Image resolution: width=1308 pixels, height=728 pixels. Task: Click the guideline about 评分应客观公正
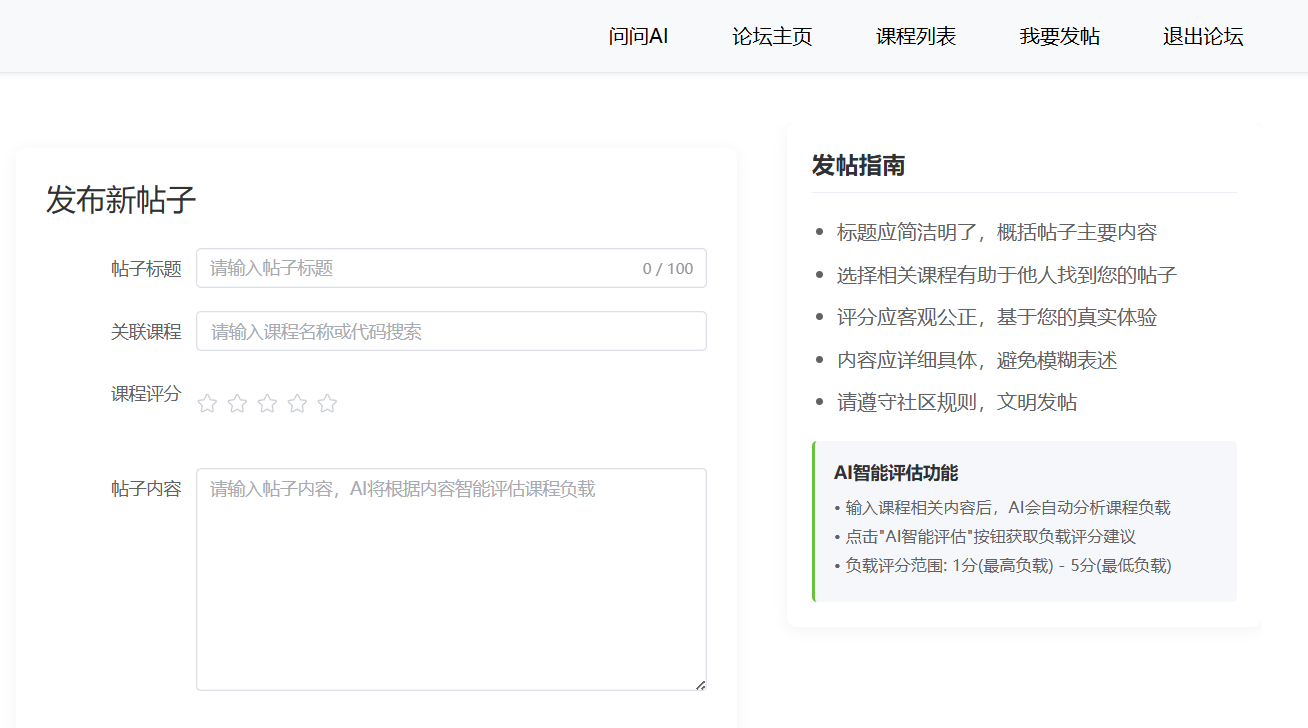[x=1000, y=317]
